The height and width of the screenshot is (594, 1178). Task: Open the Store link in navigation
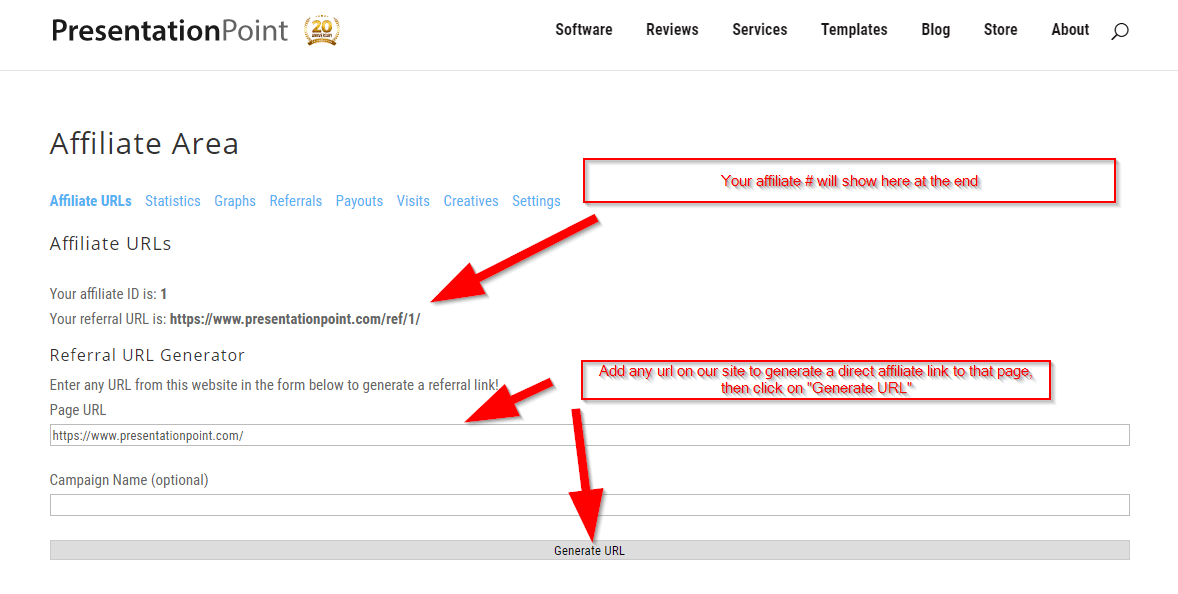tap(1000, 30)
